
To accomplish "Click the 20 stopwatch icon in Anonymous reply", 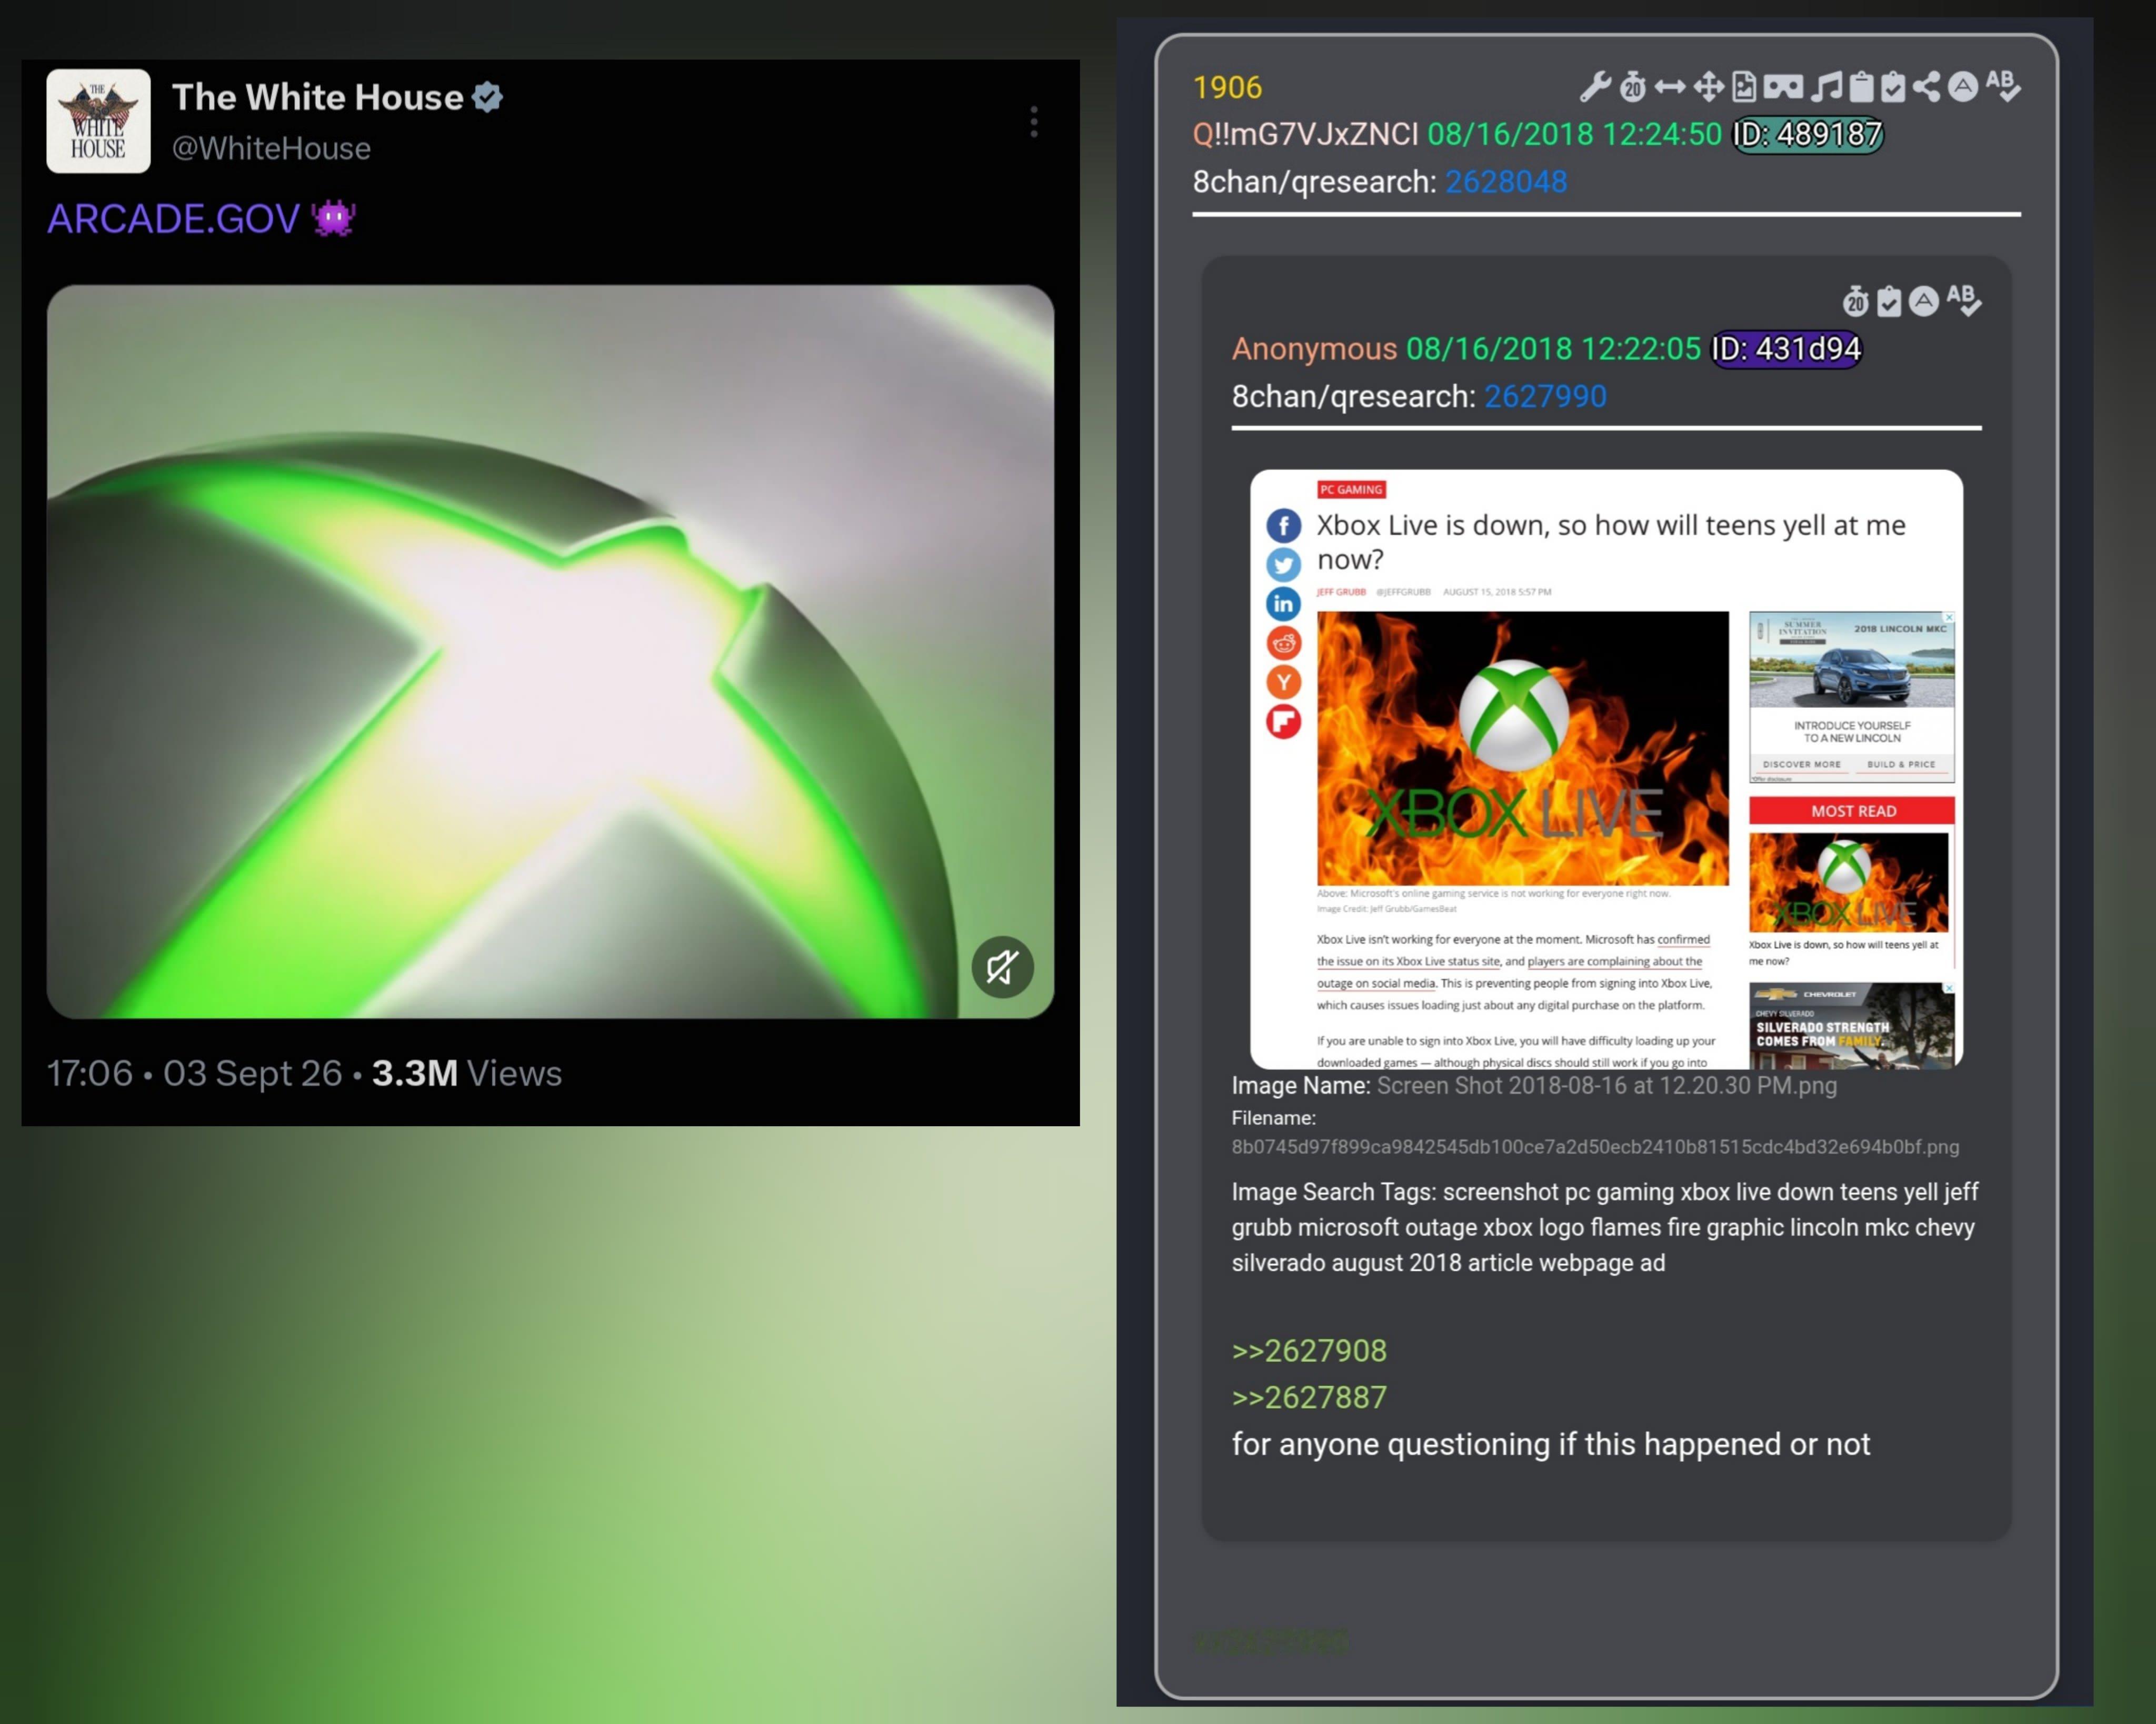I will (1855, 301).
